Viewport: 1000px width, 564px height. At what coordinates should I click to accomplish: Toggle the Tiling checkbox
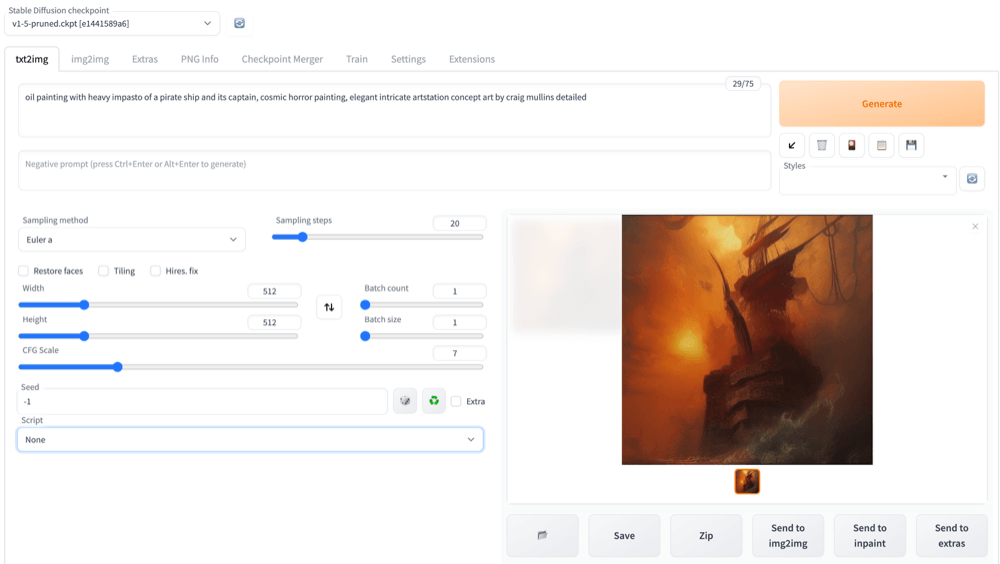click(x=103, y=271)
